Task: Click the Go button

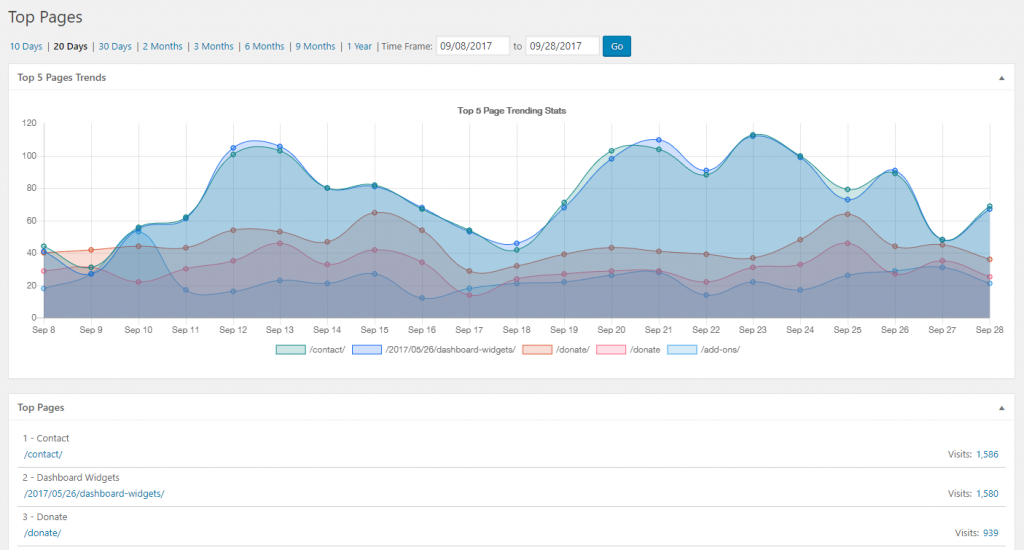Action: (616, 46)
